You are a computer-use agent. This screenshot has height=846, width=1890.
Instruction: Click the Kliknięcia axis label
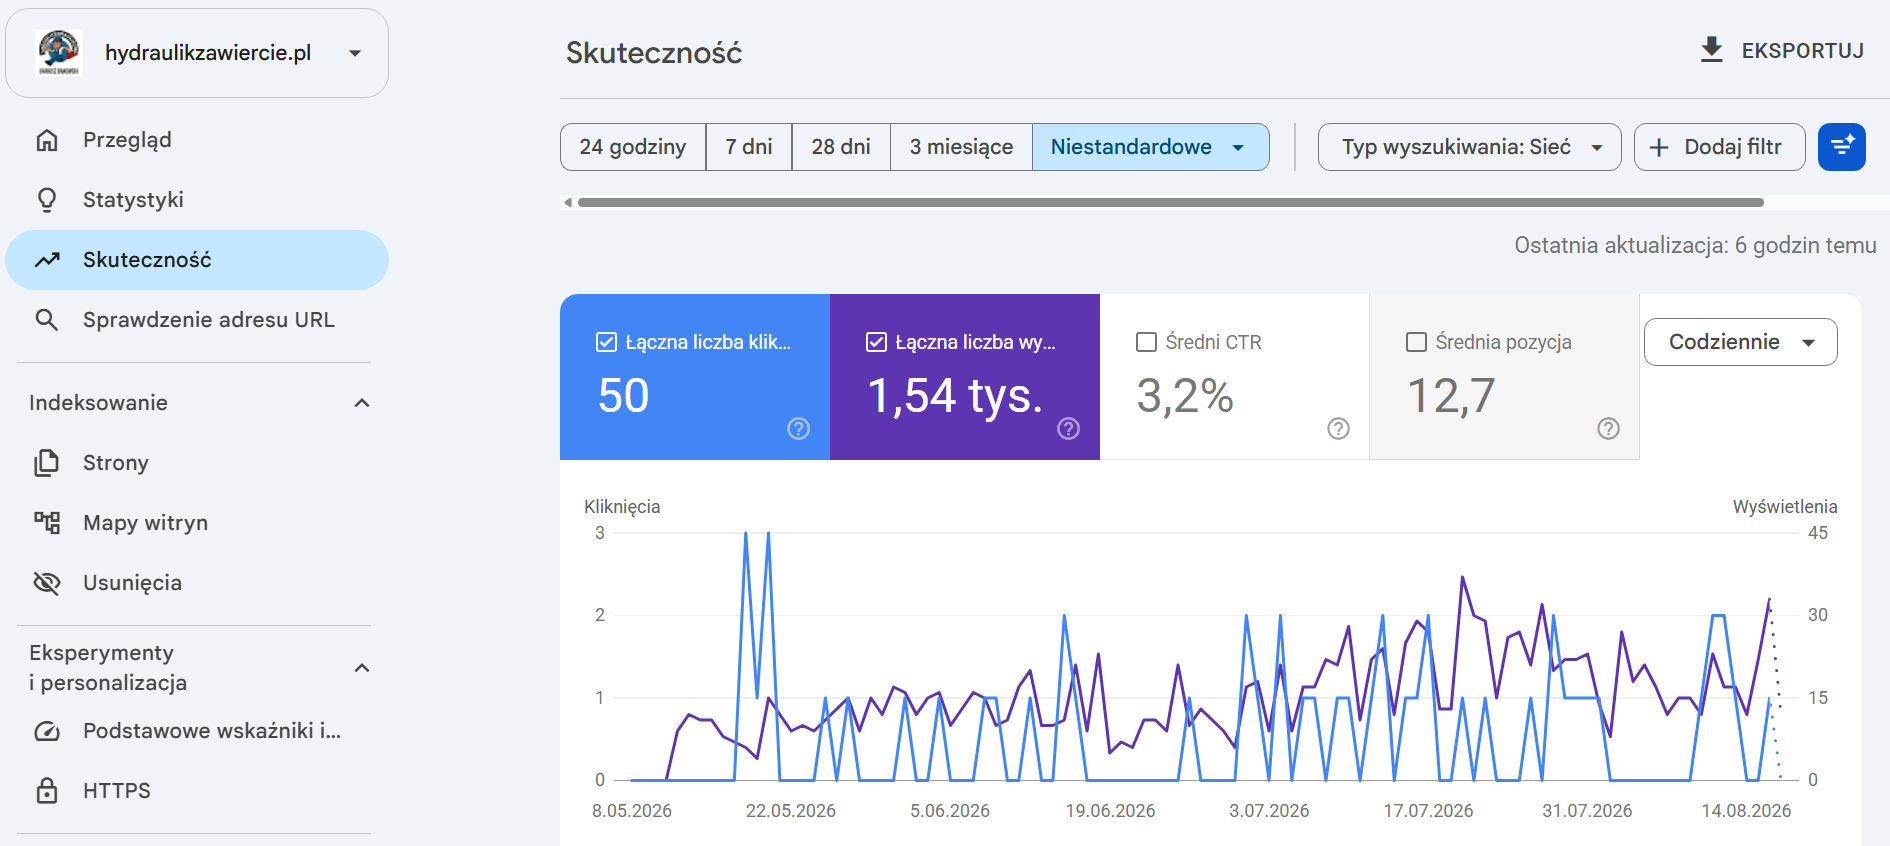click(x=622, y=507)
